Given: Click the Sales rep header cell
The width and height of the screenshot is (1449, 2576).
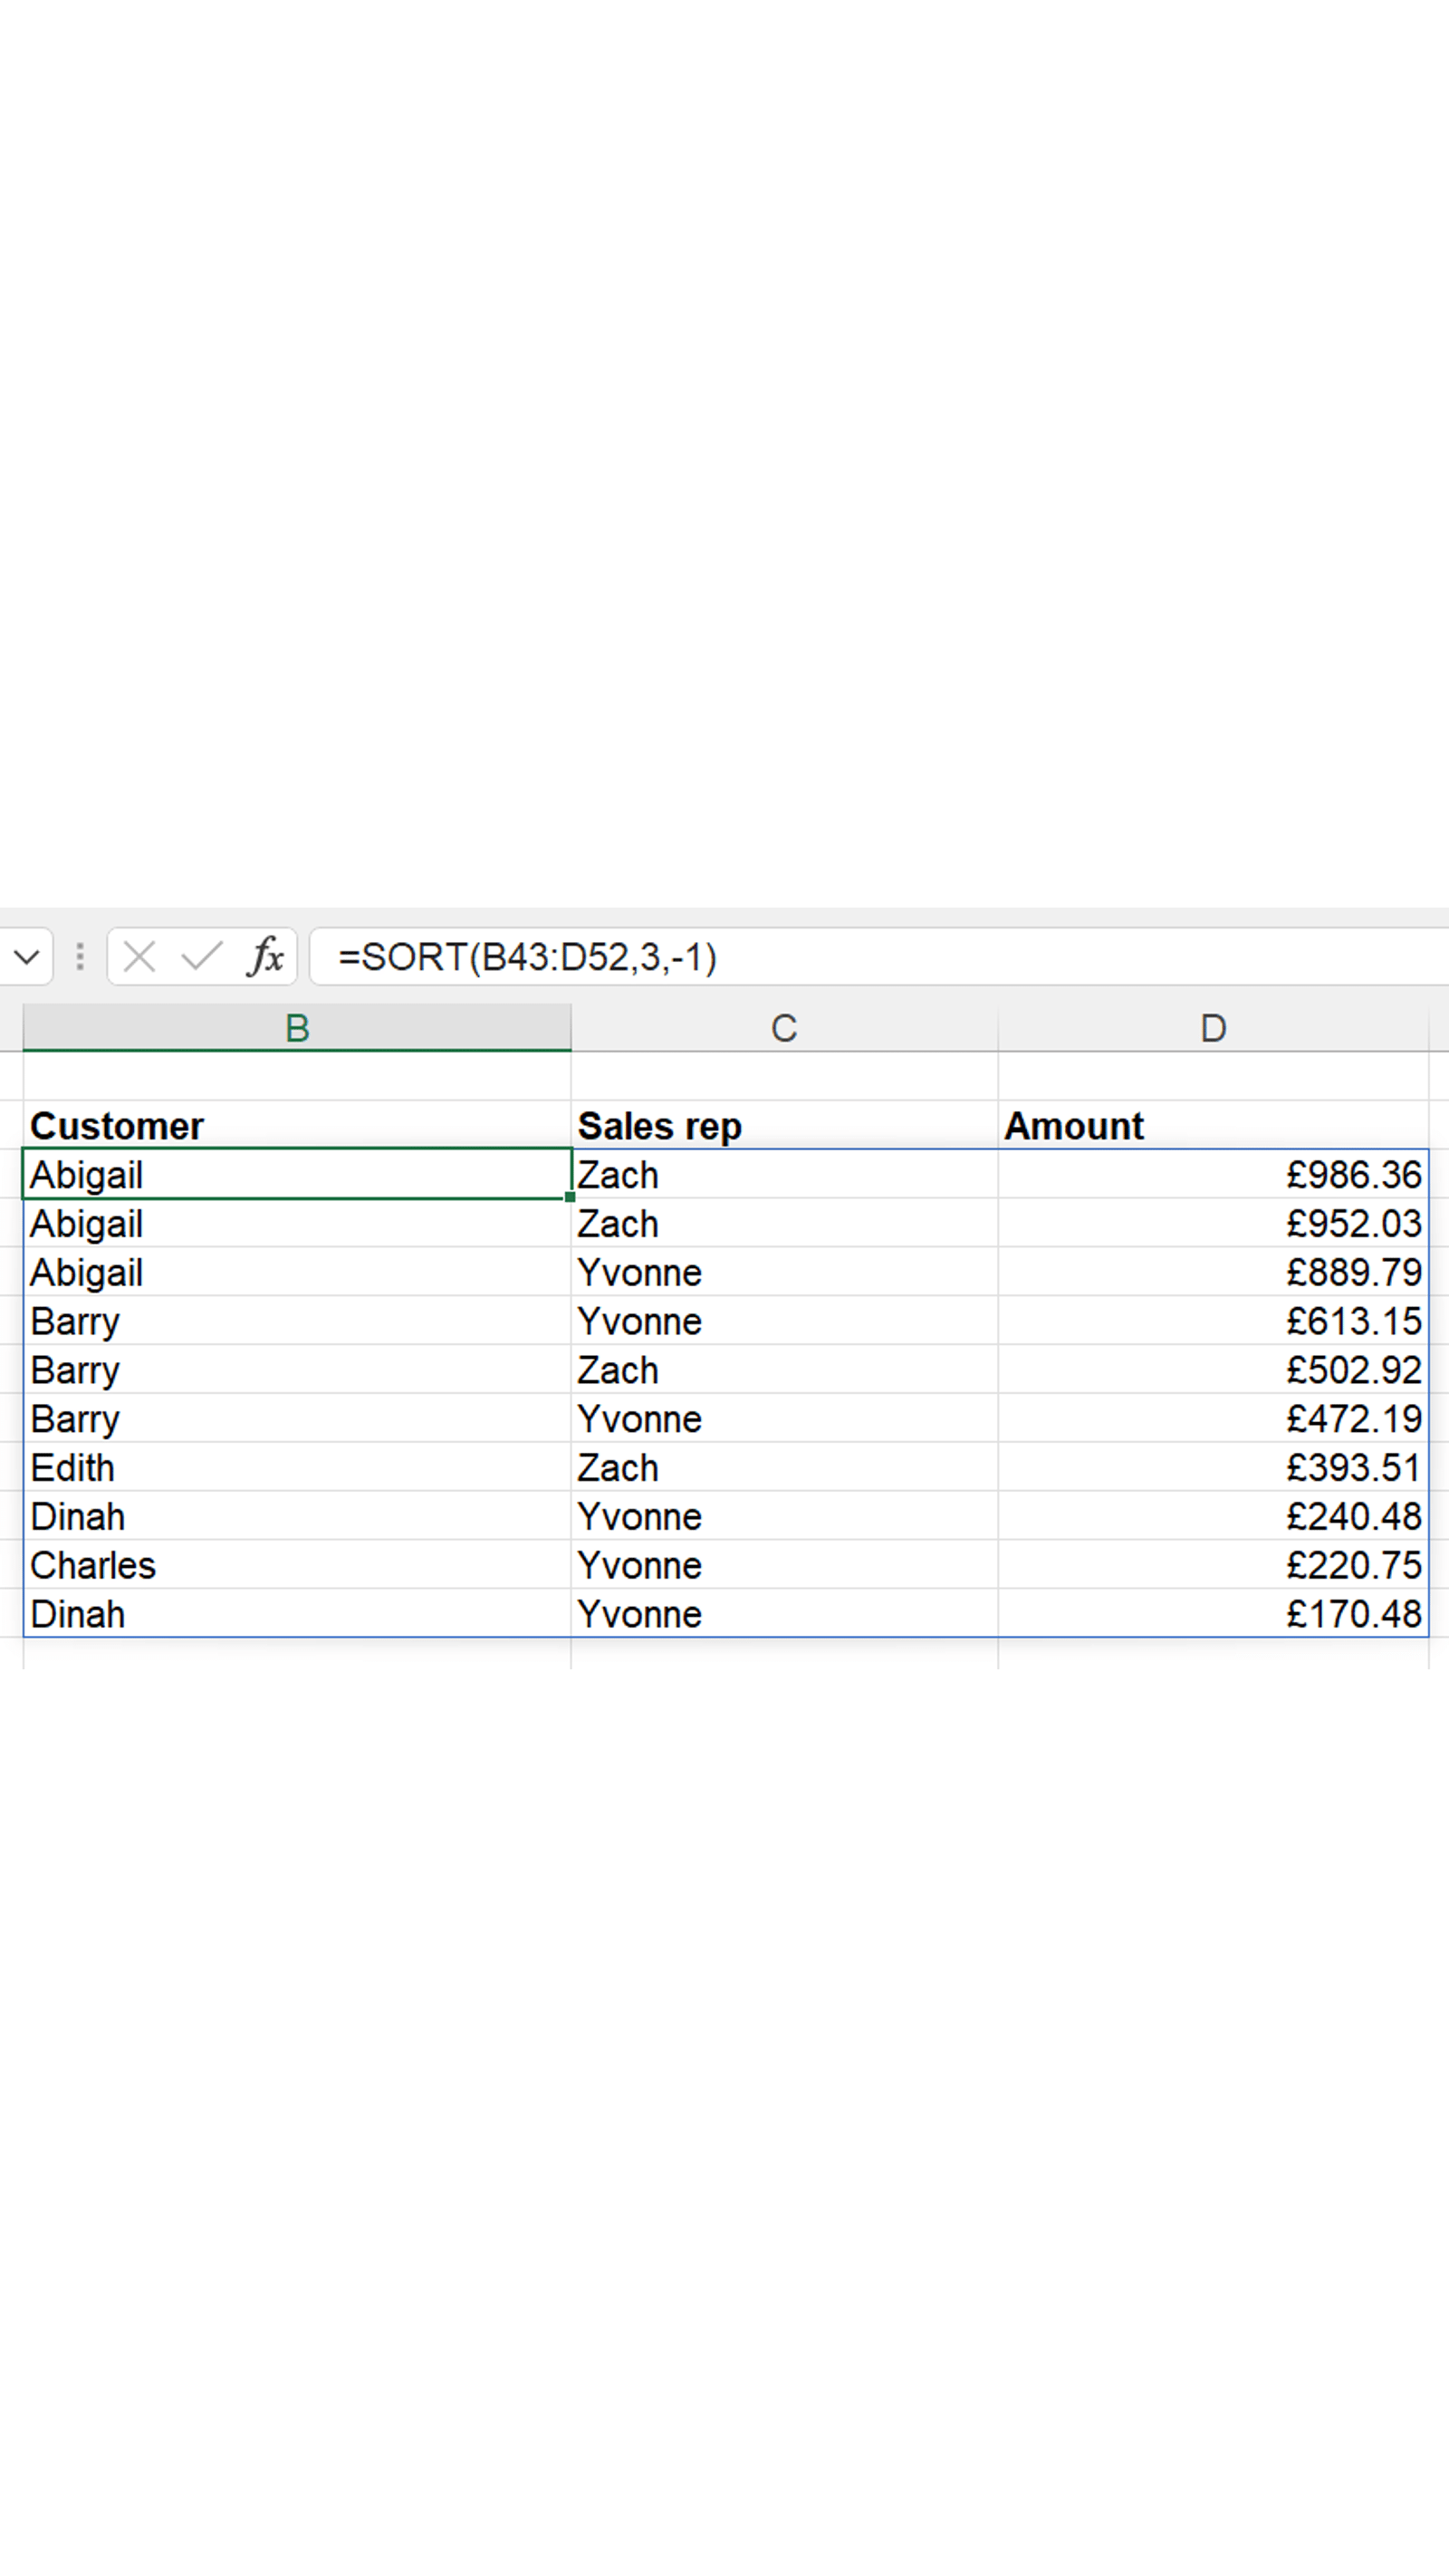Looking at the screenshot, I should (x=784, y=1126).
